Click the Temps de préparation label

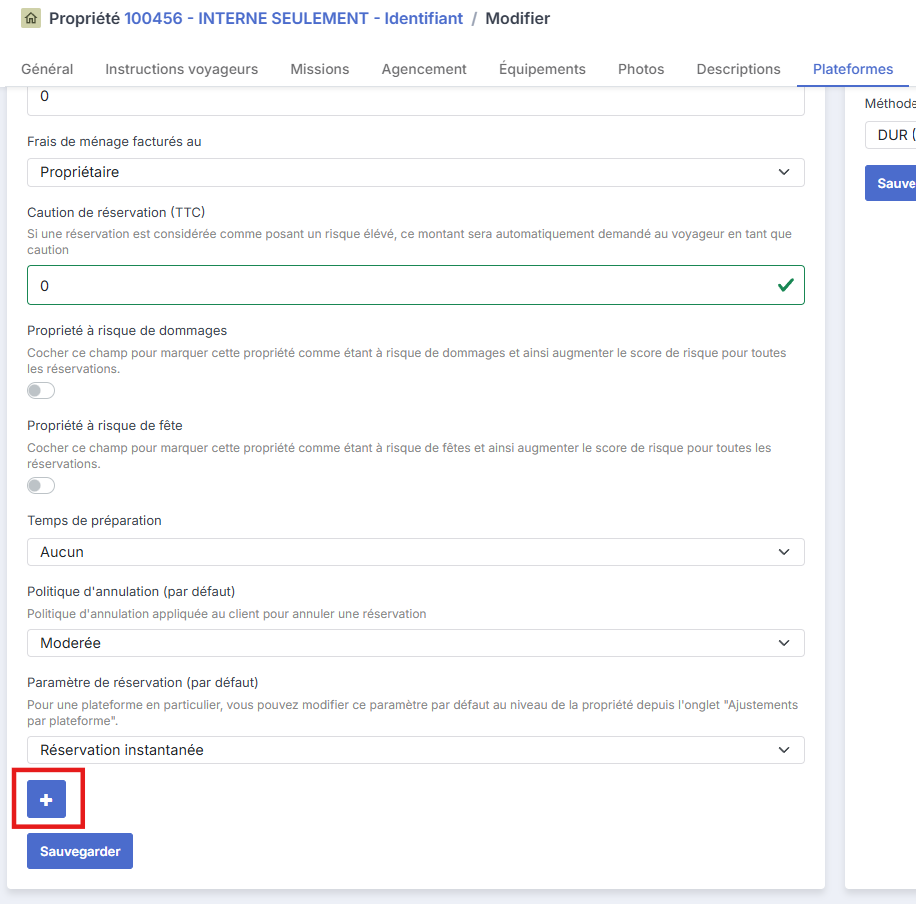coord(94,520)
